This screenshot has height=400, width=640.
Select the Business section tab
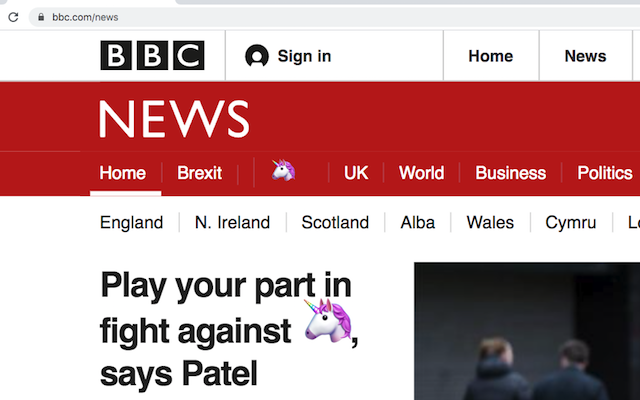pyautogui.click(x=511, y=173)
